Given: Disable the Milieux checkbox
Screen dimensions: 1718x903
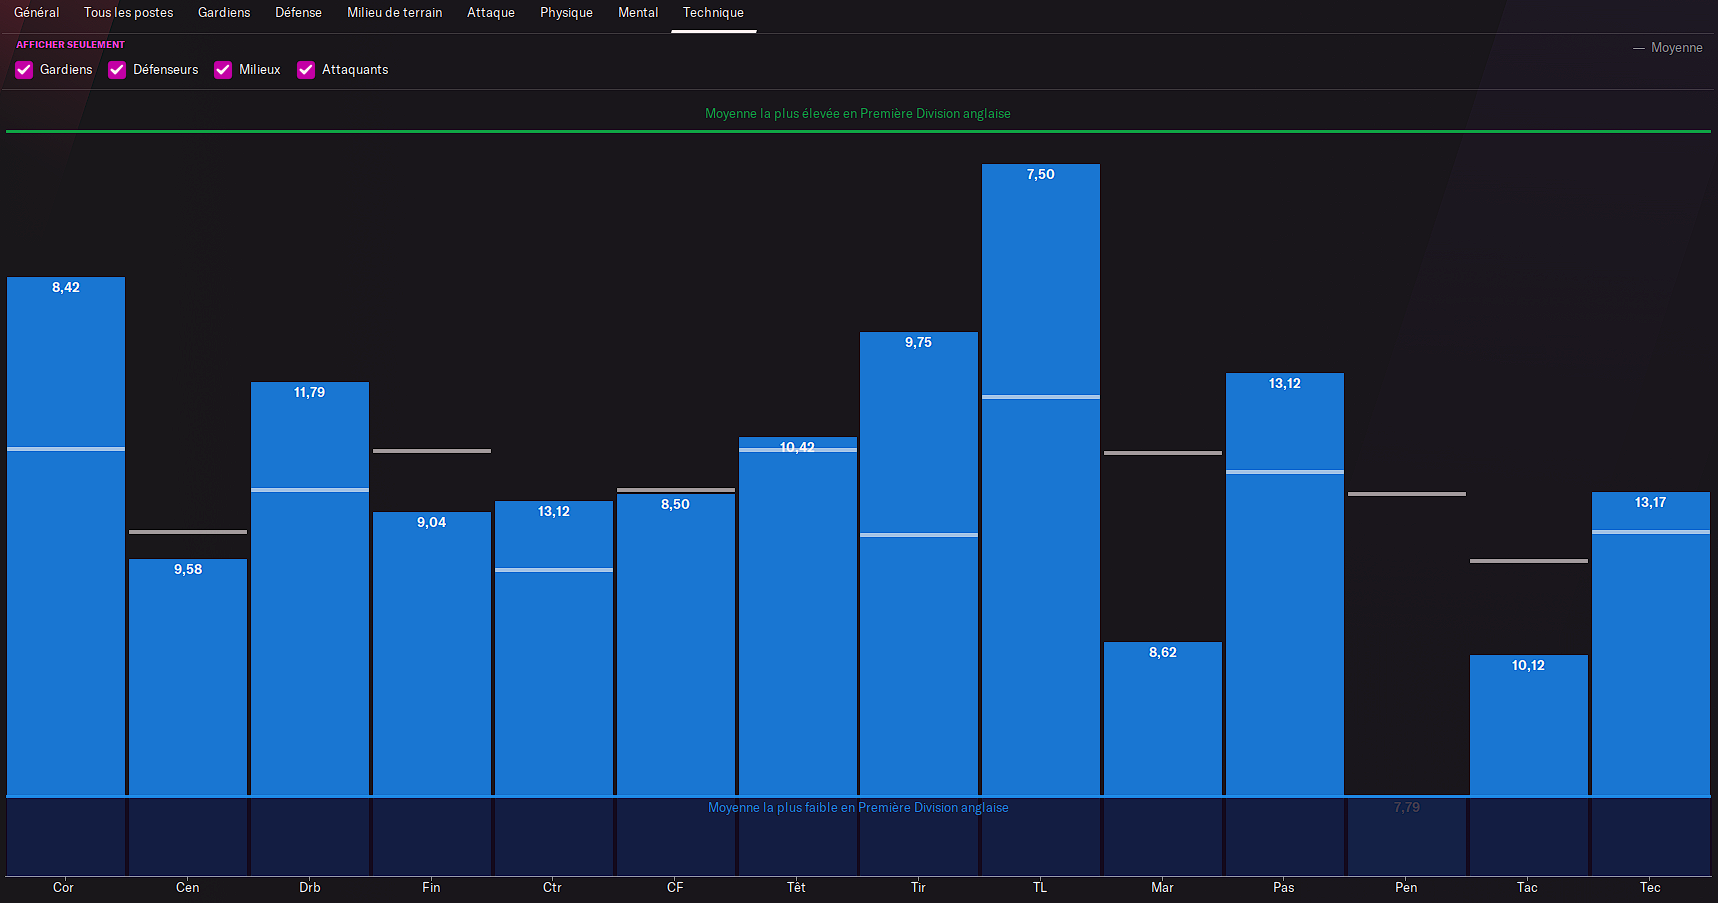Looking at the screenshot, I should [x=223, y=70].
